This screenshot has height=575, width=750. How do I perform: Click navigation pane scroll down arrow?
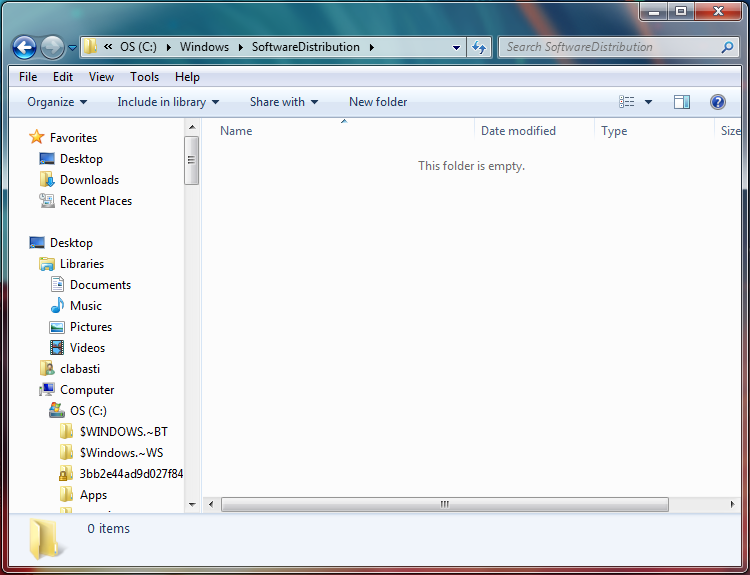(192, 505)
